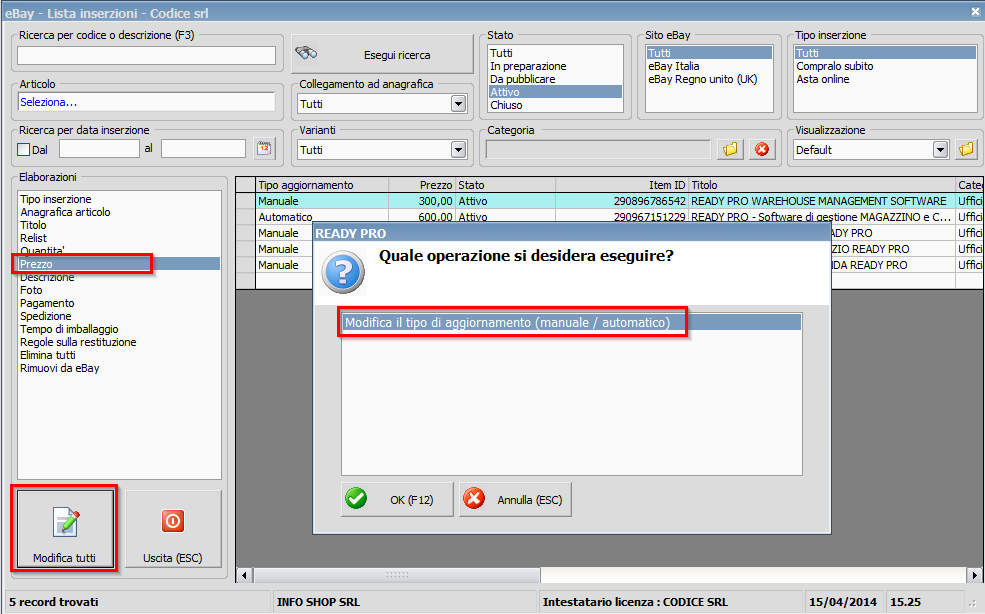
Task: Click horizontal scrollbar left arrow
Action: pos(244,575)
